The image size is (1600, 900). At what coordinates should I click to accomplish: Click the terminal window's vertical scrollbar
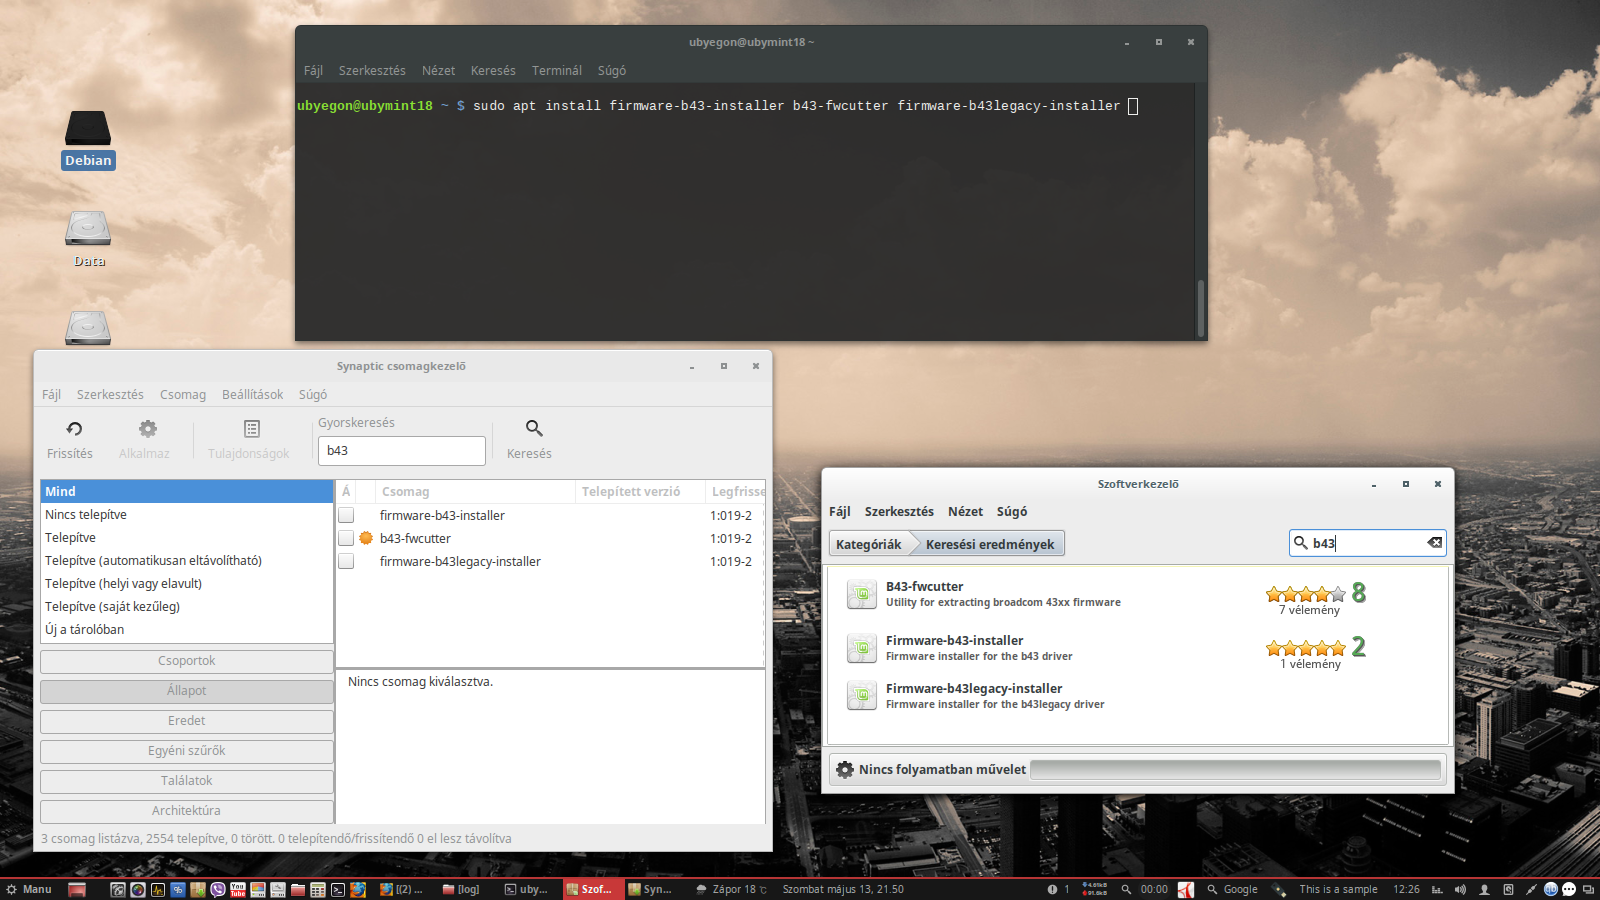(1200, 308)
